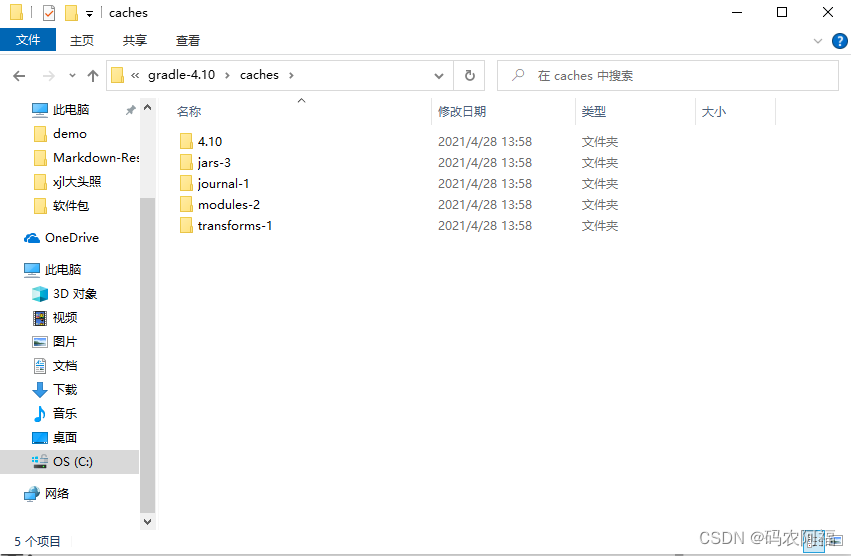Click the Properties icon in quick access toolbar
Screen dimensions: 851x556
(x=49, y=12)
